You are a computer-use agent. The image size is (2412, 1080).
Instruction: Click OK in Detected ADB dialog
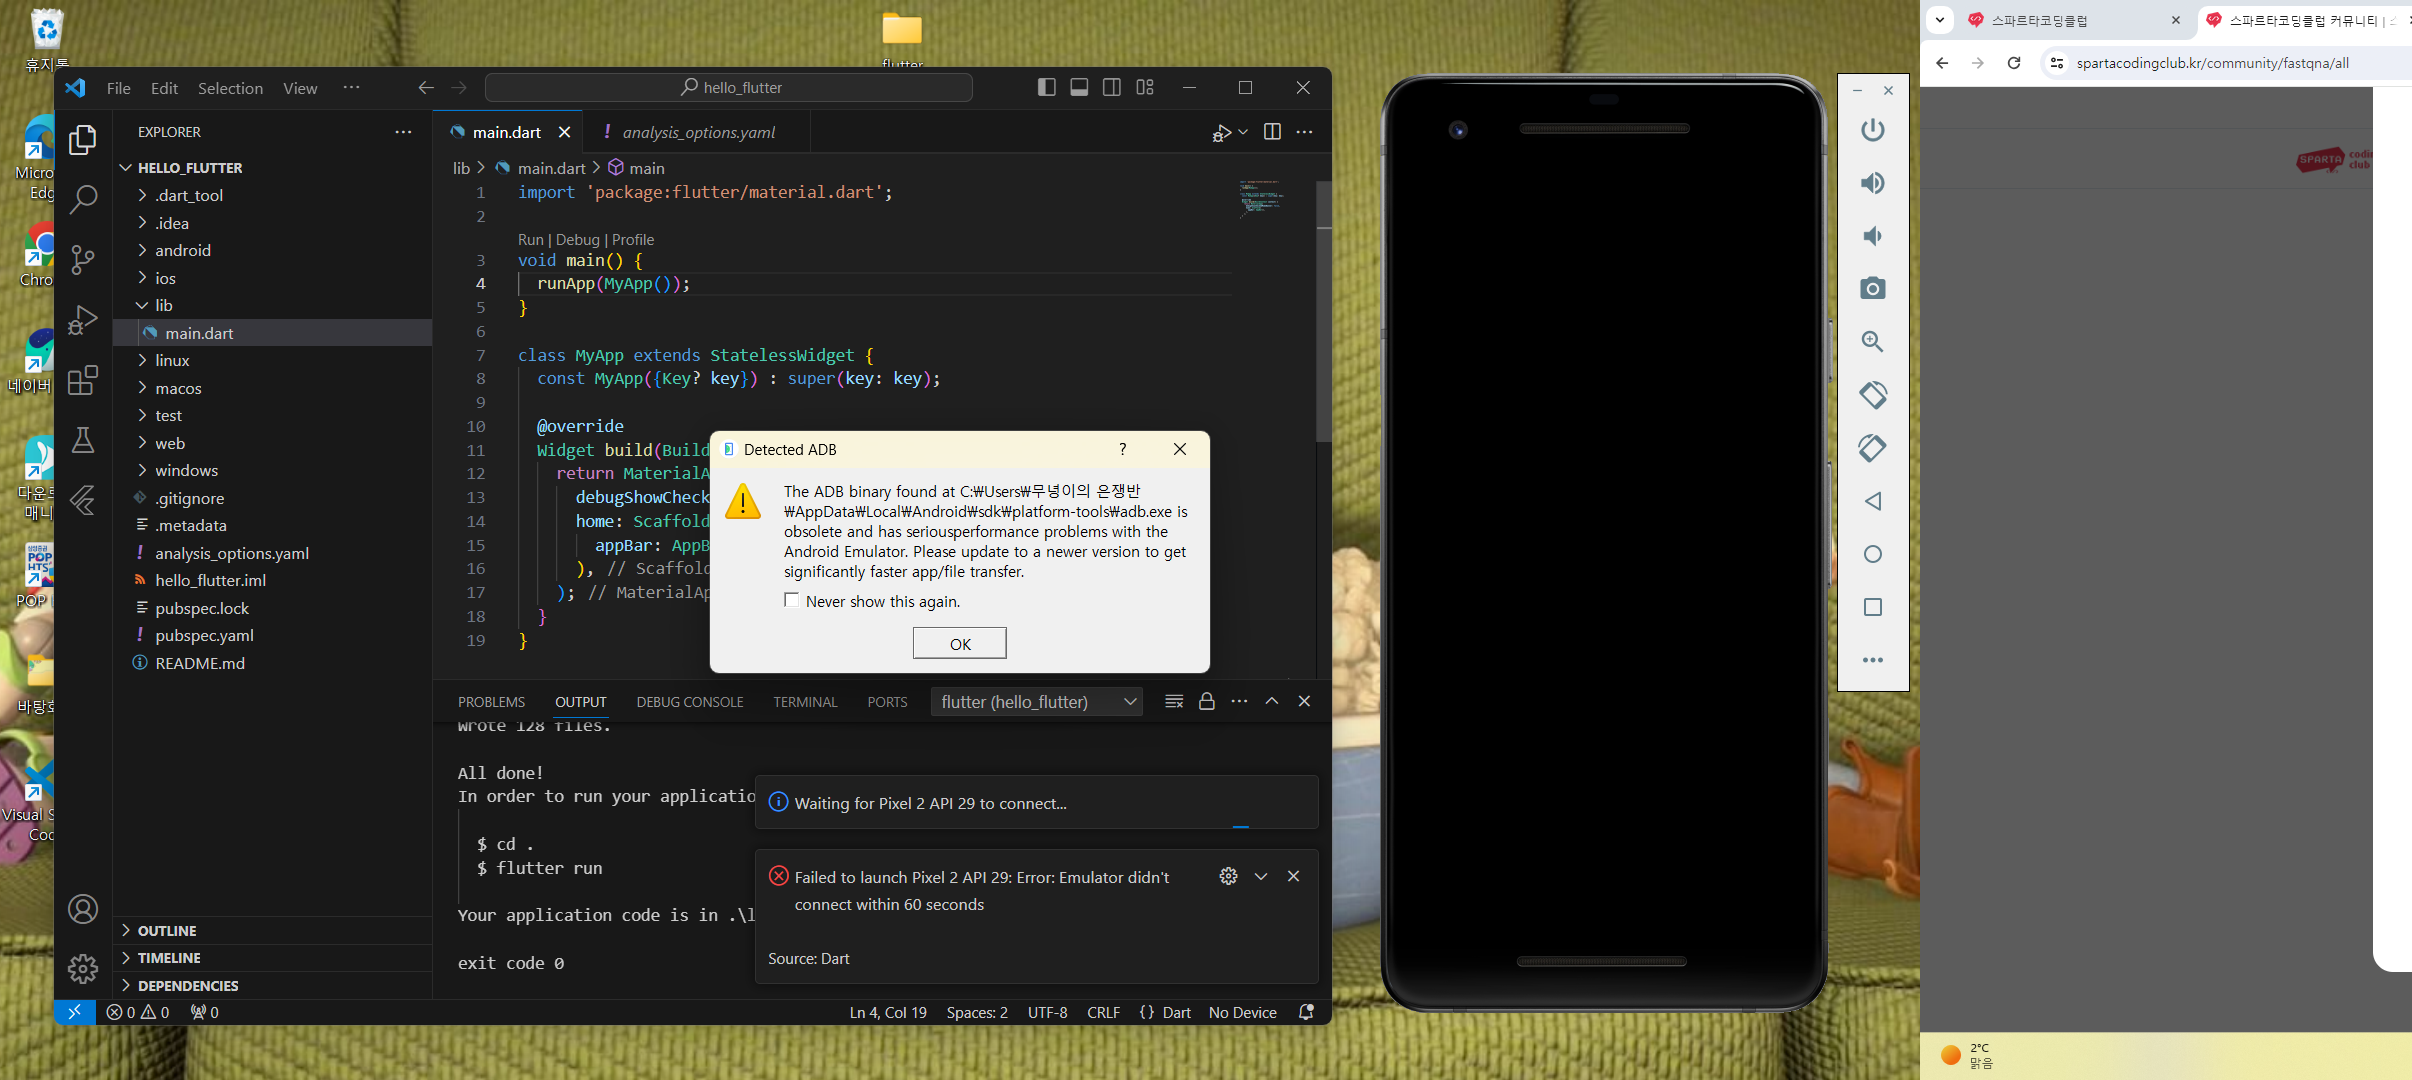point(960,643)
